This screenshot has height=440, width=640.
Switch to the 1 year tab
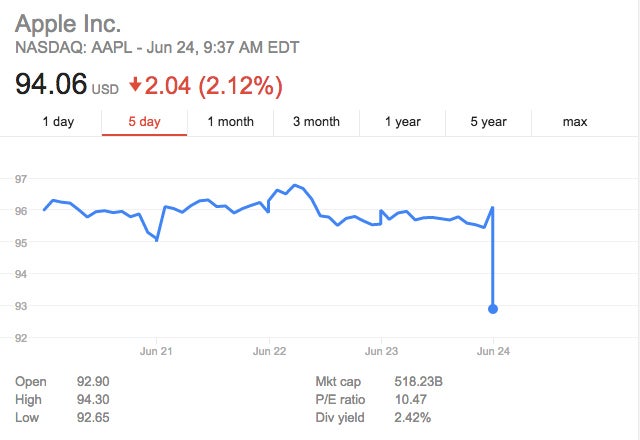point(402,122)
